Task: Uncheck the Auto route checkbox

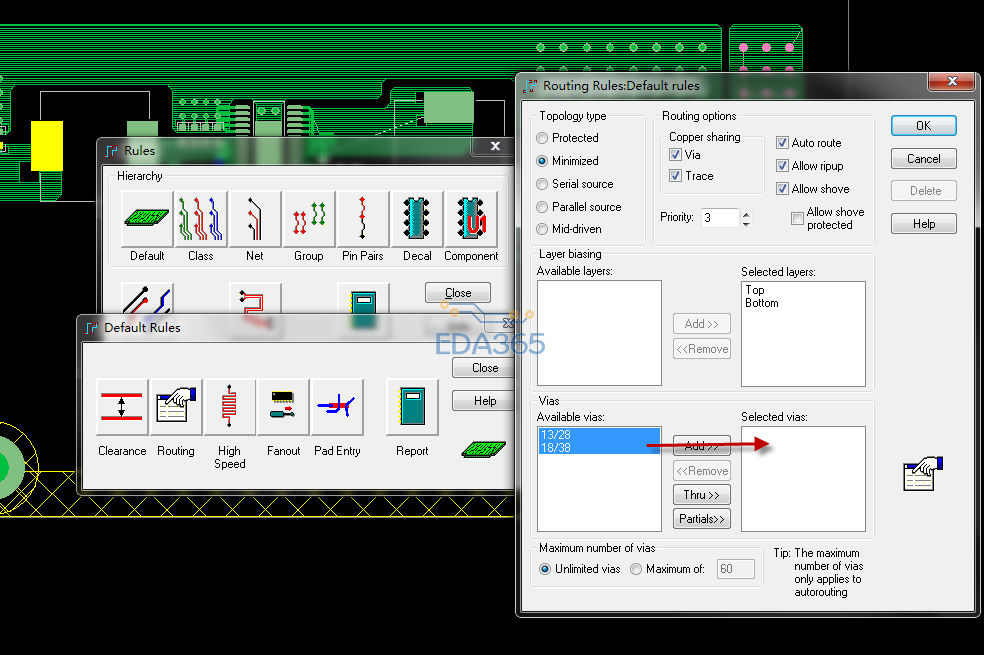Action: pos(783,143)
